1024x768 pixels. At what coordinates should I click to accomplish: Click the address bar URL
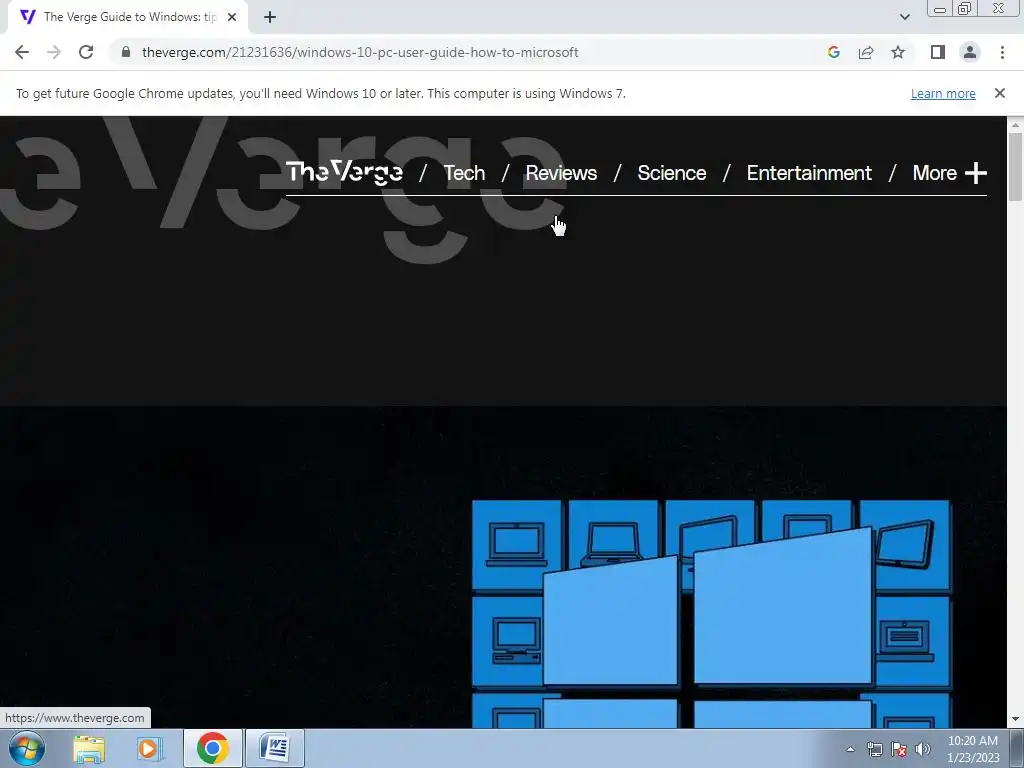pyautogui.click(x=360, y=52)
